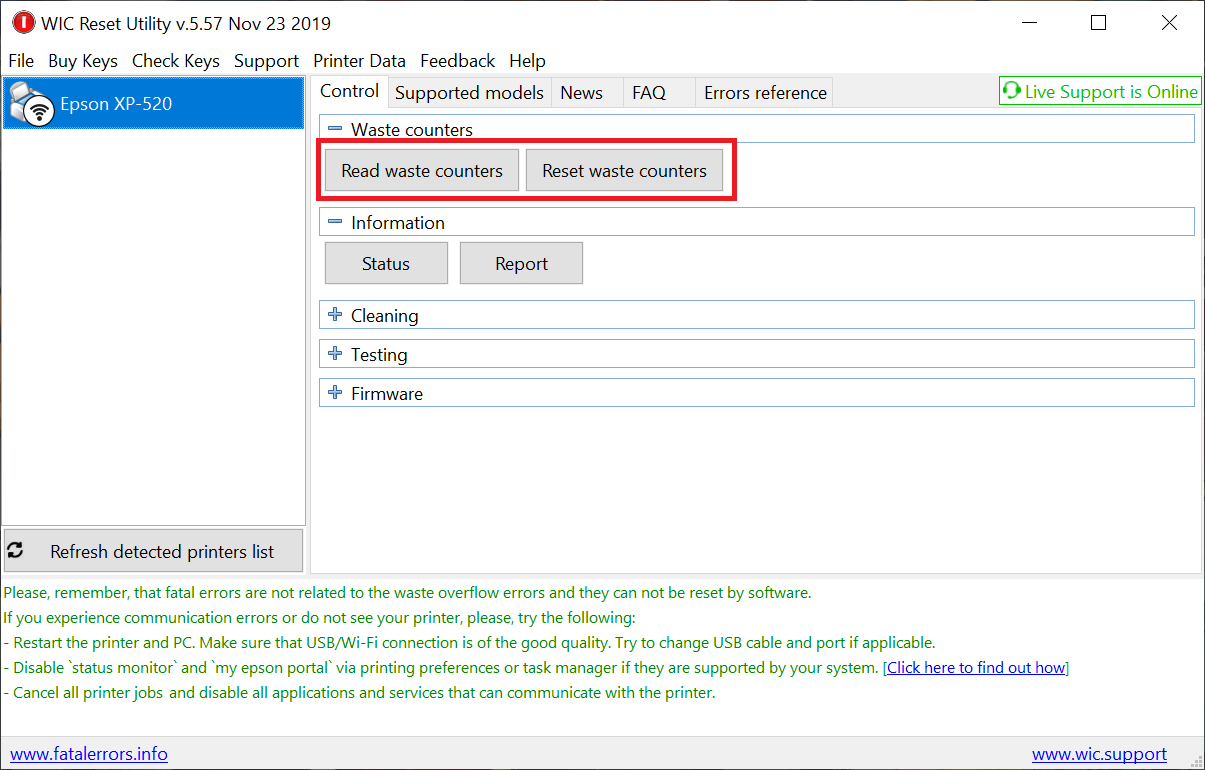Expand the Cleaning section

point(335,315)
